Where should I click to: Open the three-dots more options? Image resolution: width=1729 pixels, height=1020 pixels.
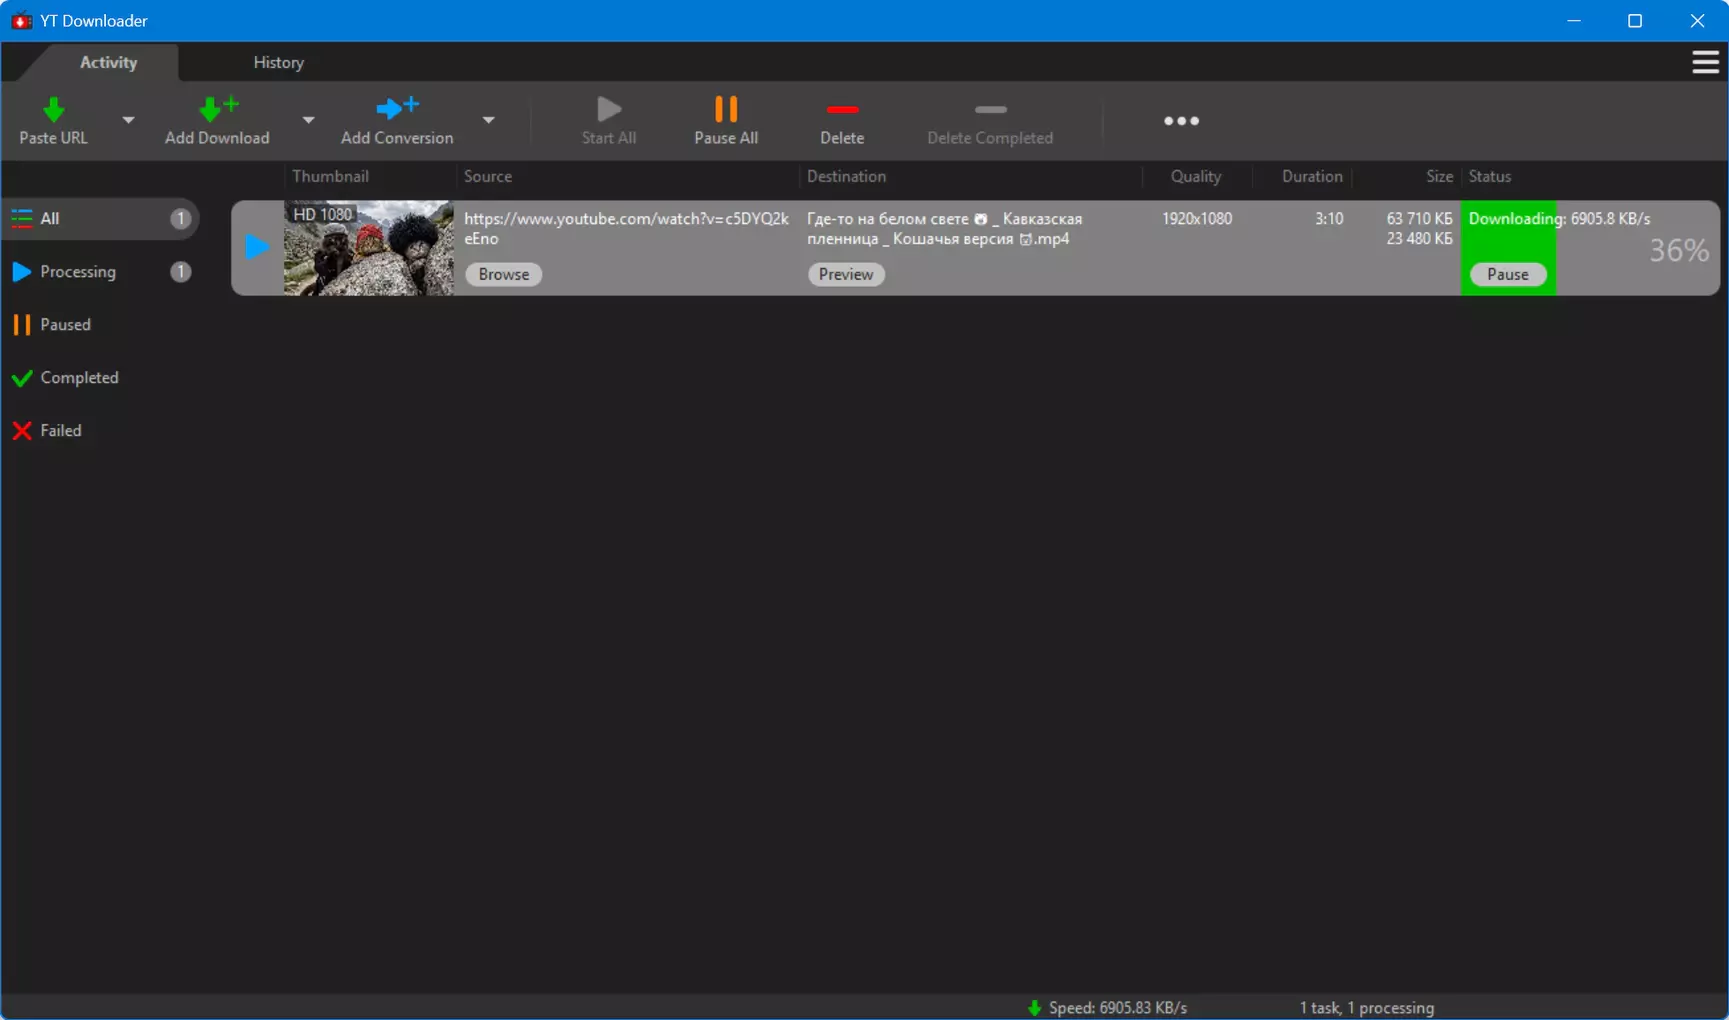(x=1181, y=121)
